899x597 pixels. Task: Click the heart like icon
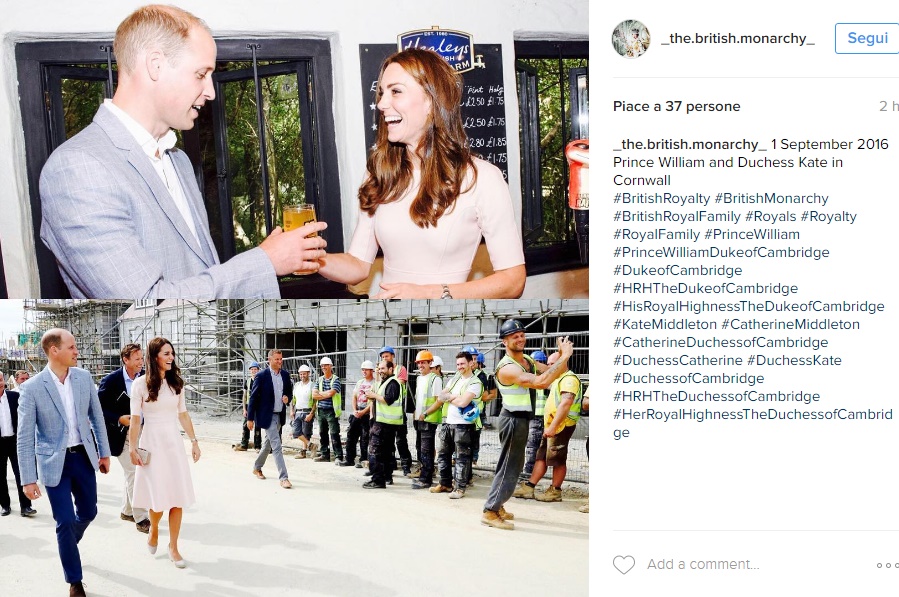624,565
